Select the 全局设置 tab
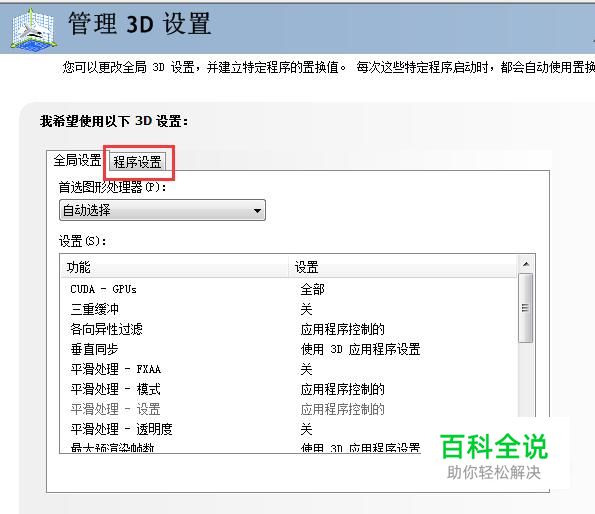Image resolution: width=595 pixels, height=514 pixels. (x=77, y=160)
